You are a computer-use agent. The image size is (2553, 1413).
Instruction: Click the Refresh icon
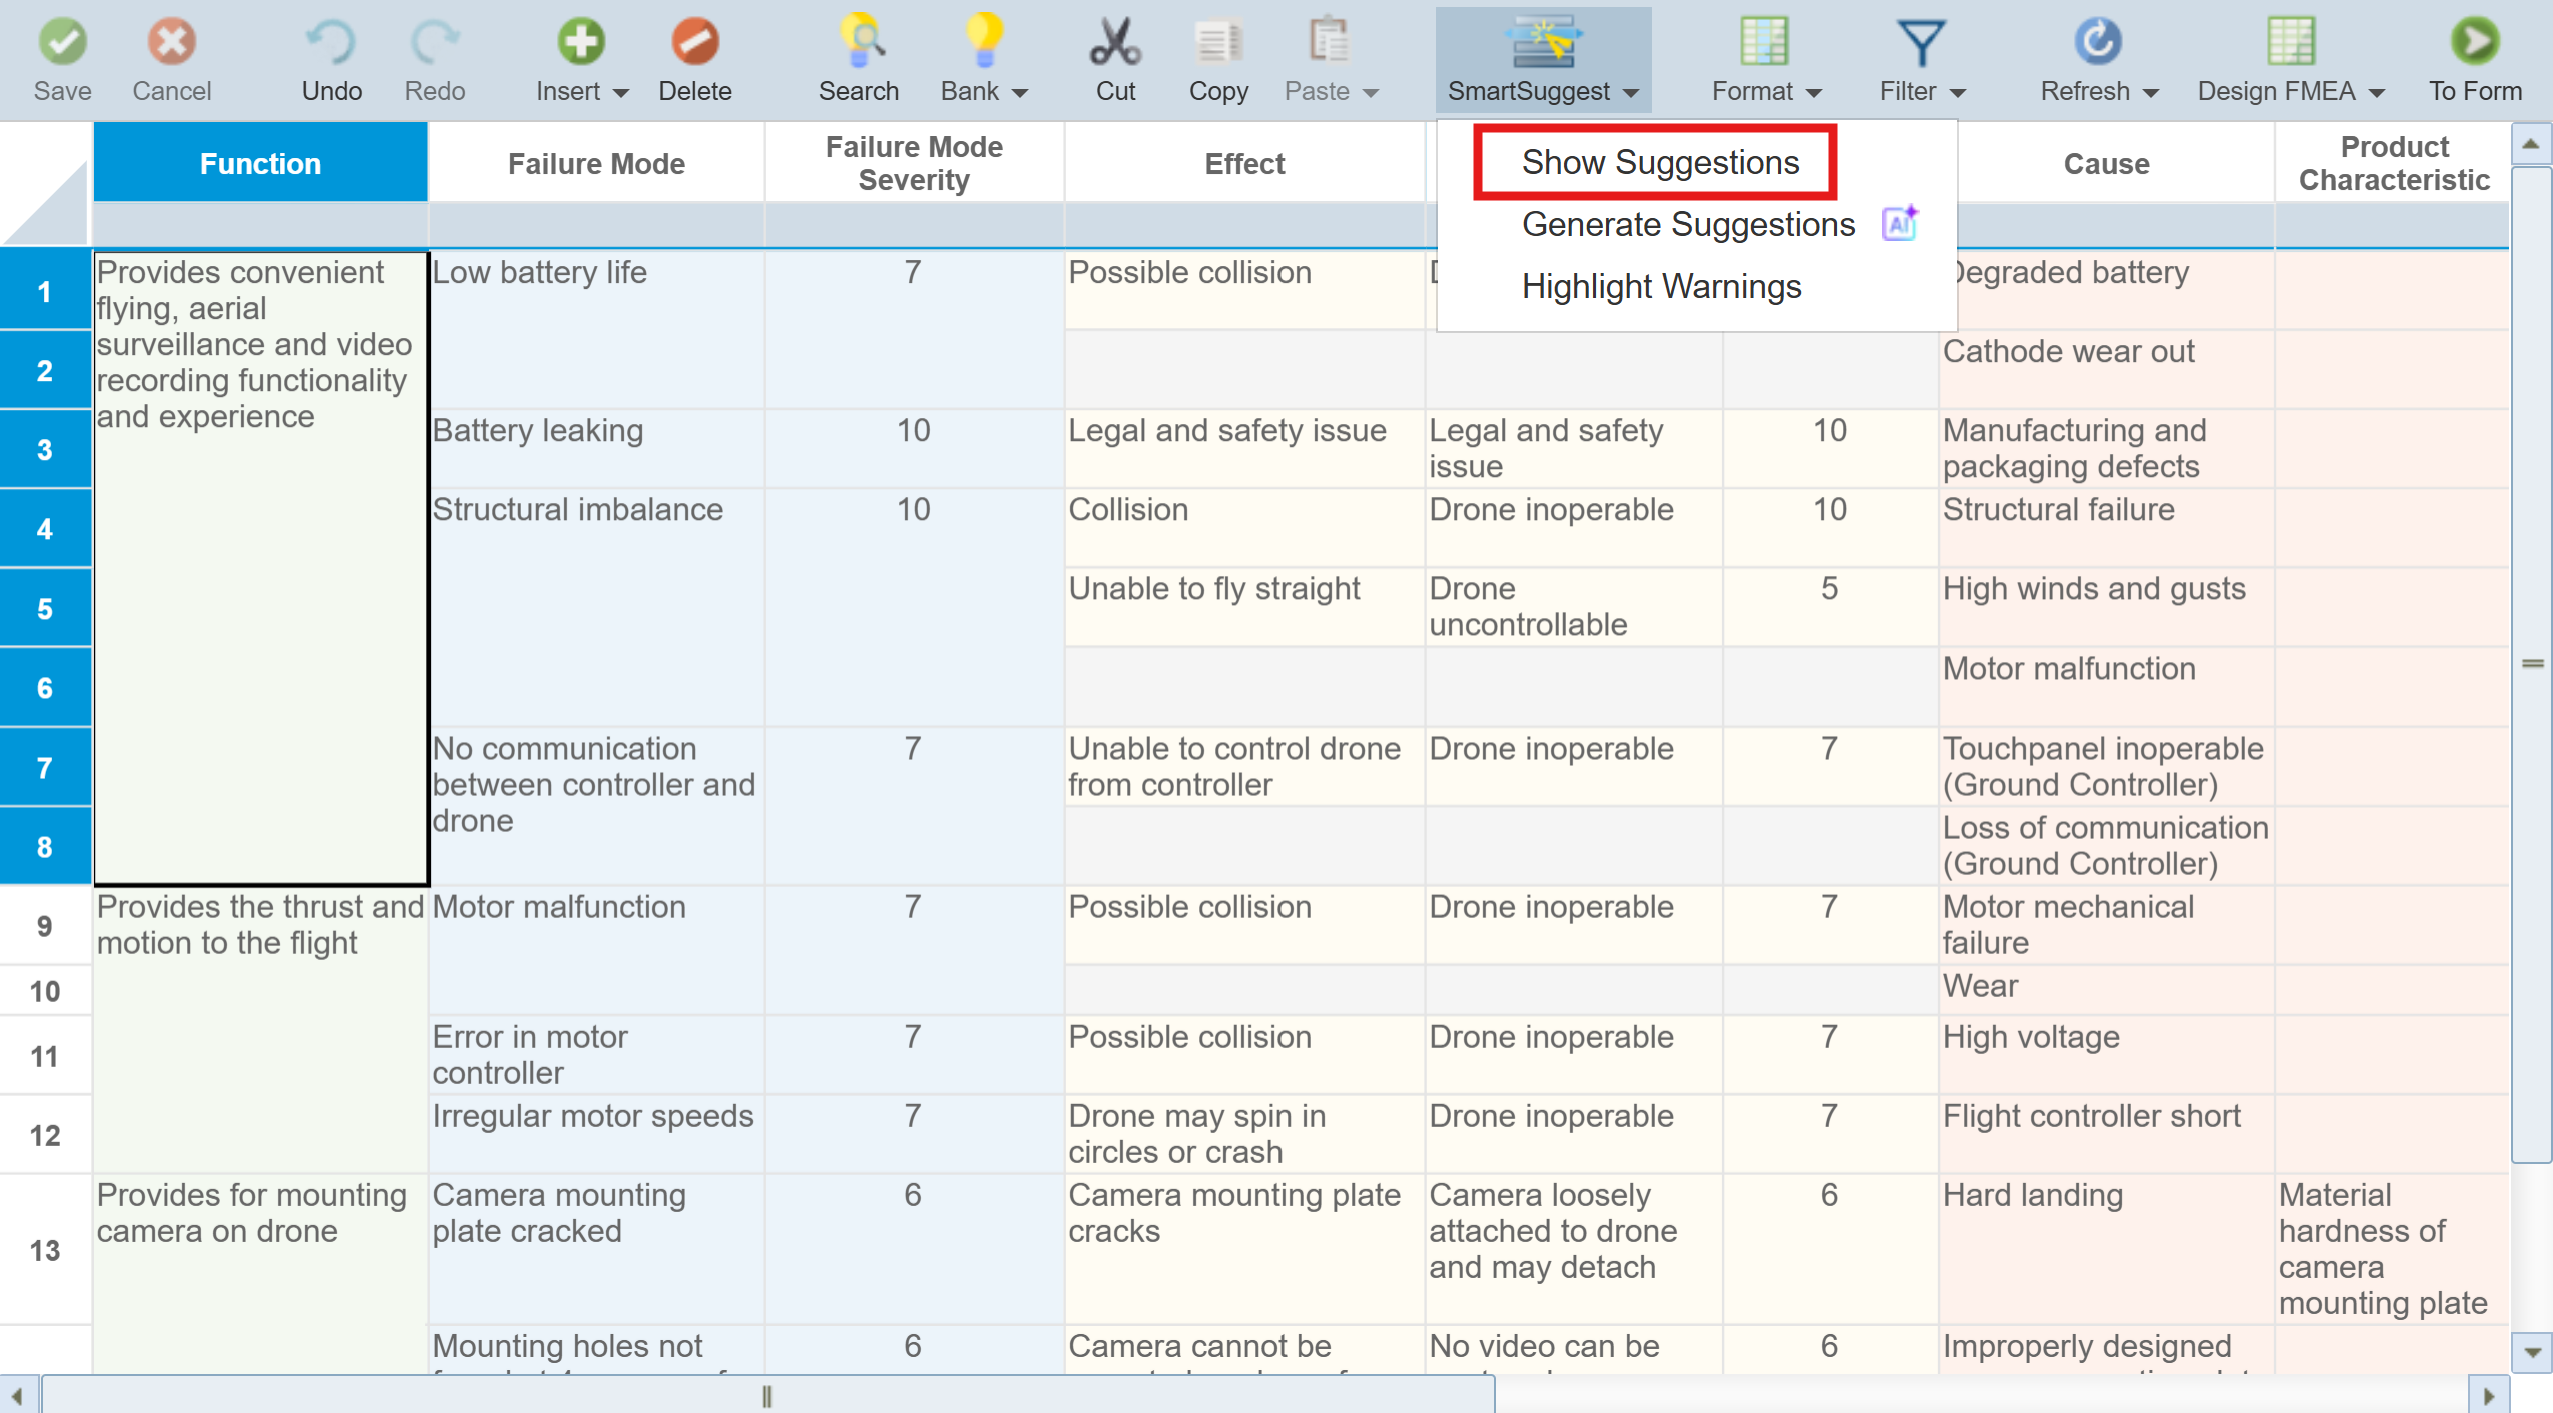pos(2097,42)
